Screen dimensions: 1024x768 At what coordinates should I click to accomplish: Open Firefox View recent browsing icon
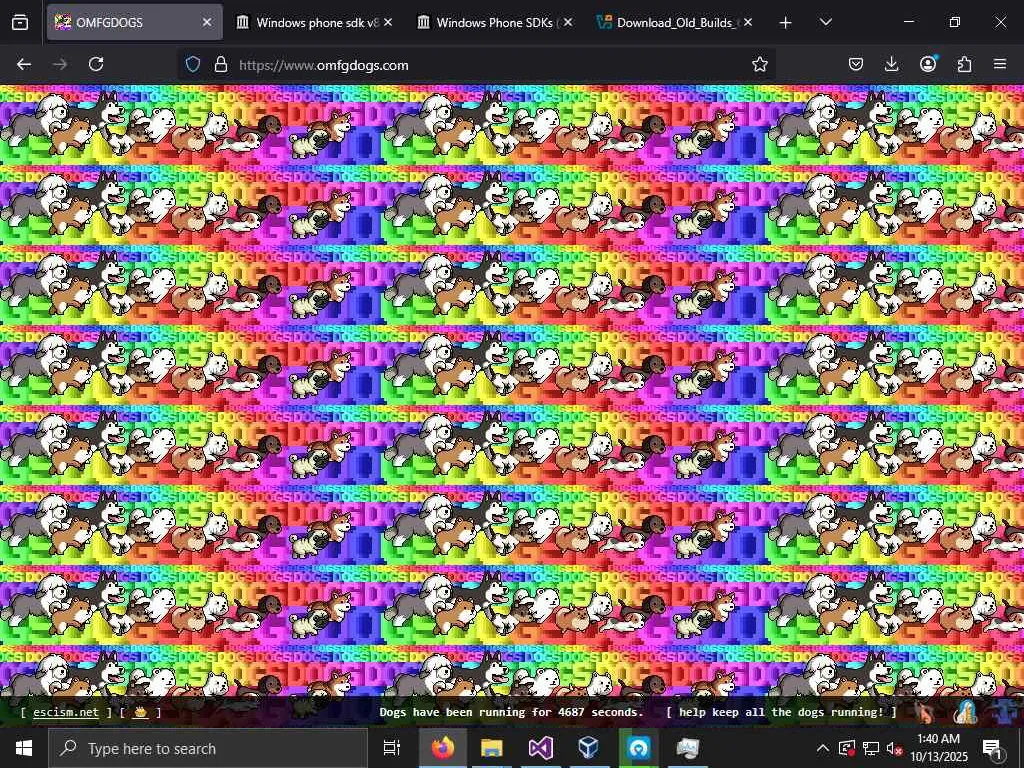pyautogui.click(x=20, y=22)
